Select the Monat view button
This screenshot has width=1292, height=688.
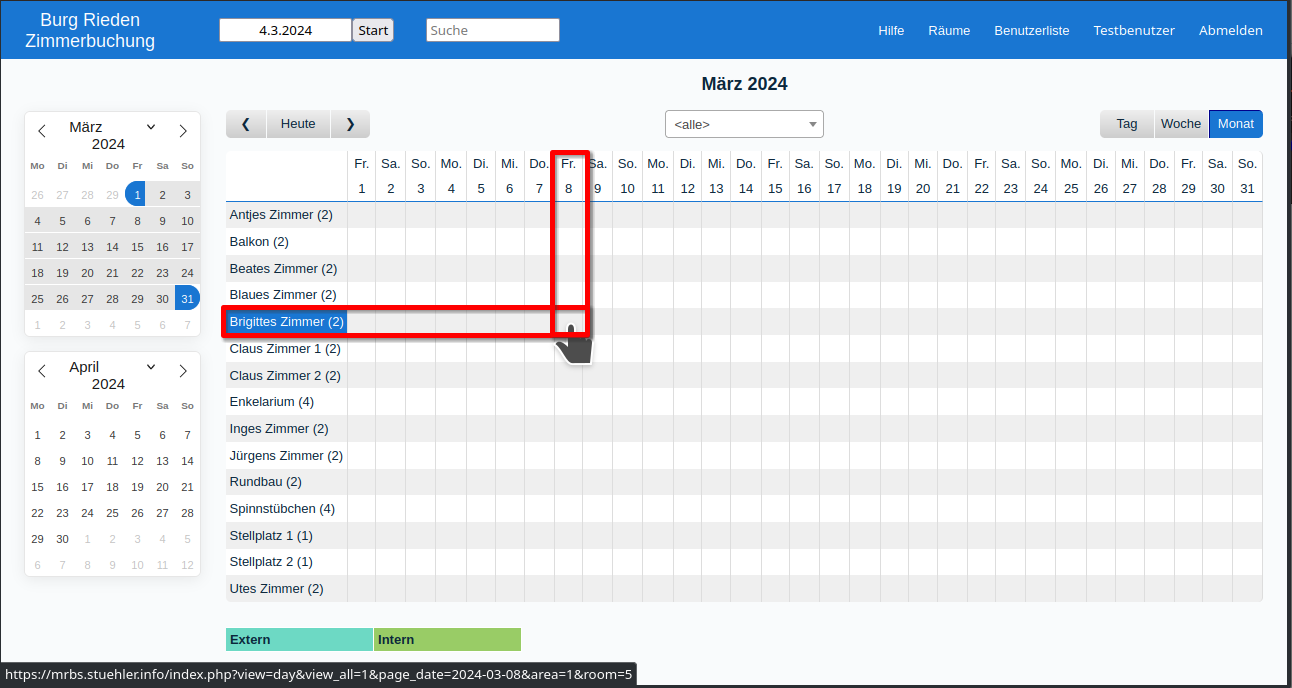pyautogui.click(x=1236, y=124)
